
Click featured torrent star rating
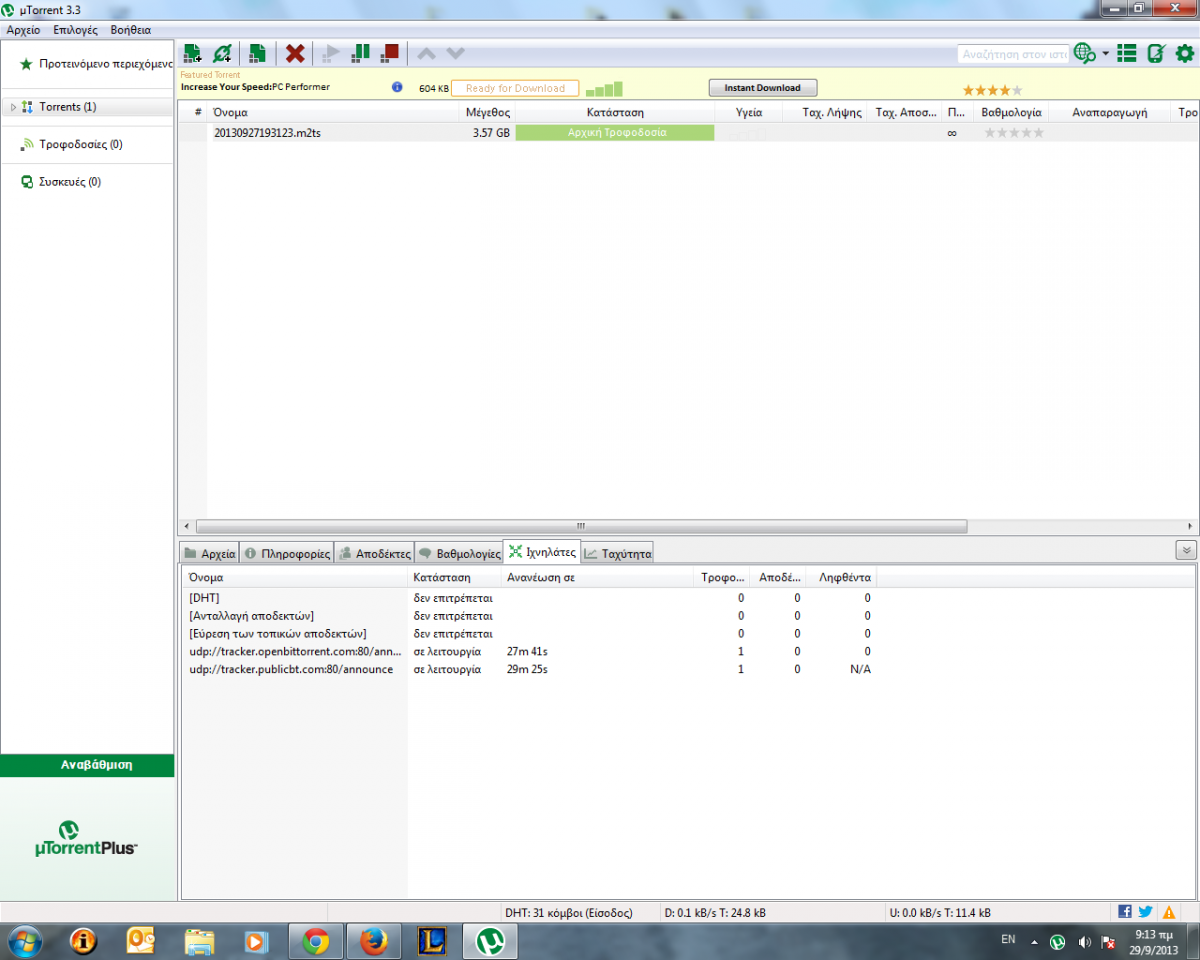[x=992, y=90]
